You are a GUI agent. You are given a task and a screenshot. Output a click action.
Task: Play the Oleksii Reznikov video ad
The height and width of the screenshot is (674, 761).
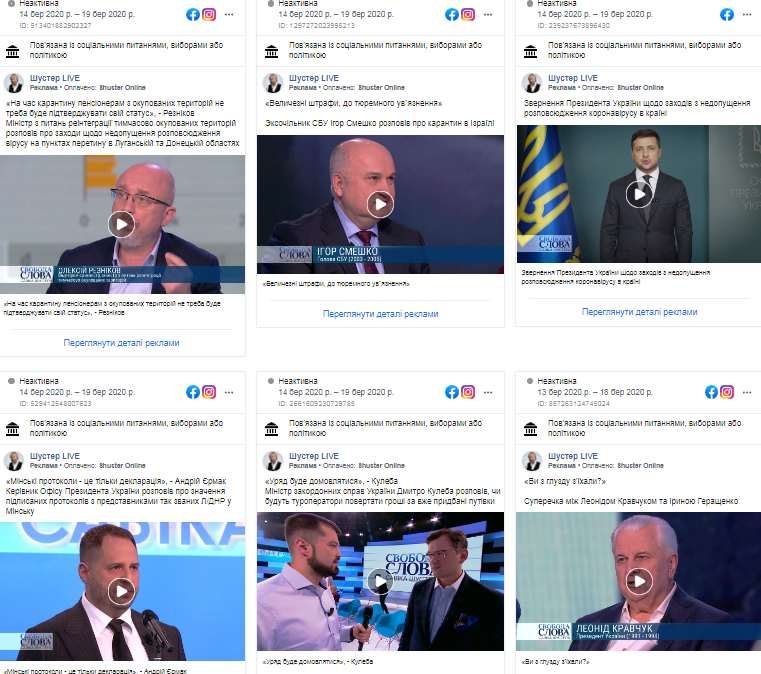[x=121, y=224]
